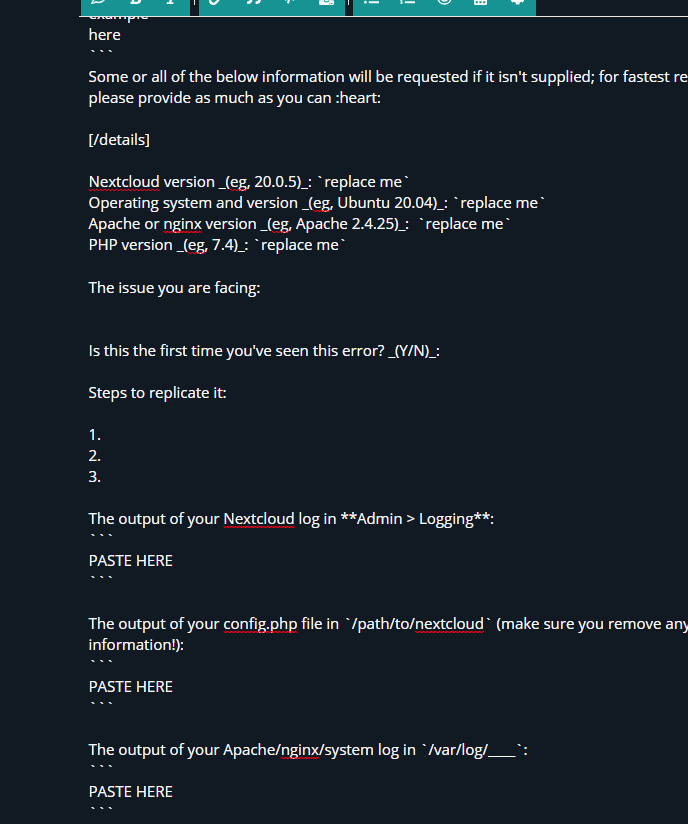Click the quote speech bubble toolbar icon
Image resolution: width=688 pixels, height=824 pixels.
[99, 2]
